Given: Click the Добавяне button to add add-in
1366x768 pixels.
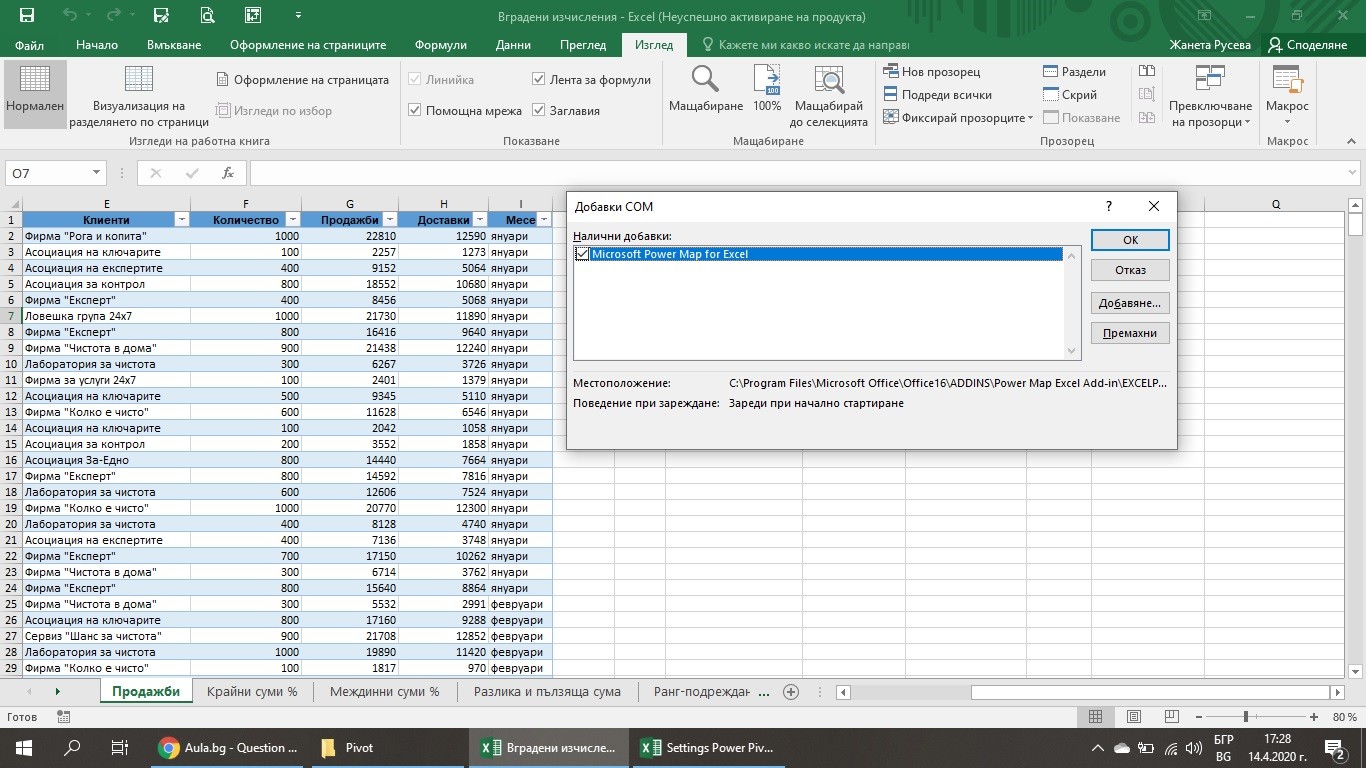Looking at the screenshot, I should (x=1129, y=302).
